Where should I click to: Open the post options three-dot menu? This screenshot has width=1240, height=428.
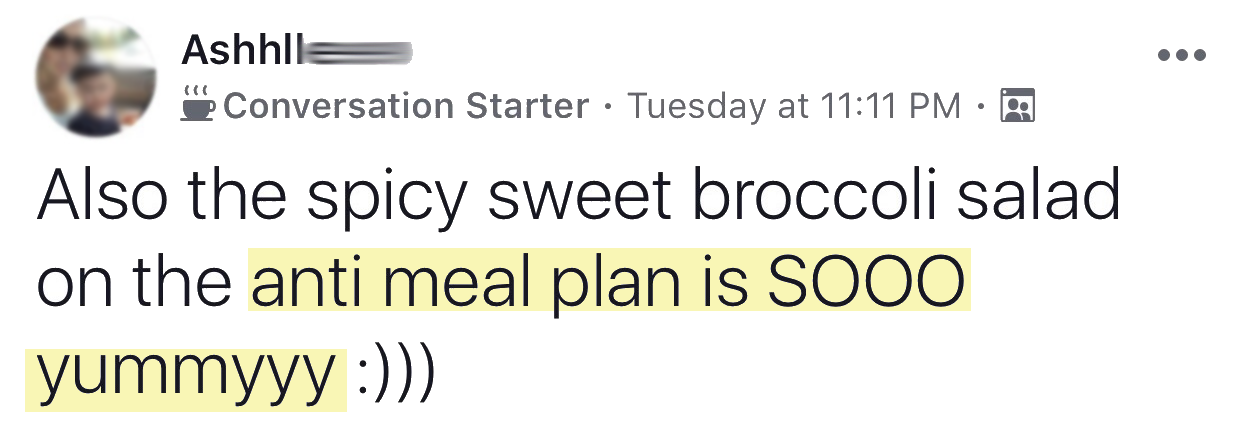(x=1182, y=55)
